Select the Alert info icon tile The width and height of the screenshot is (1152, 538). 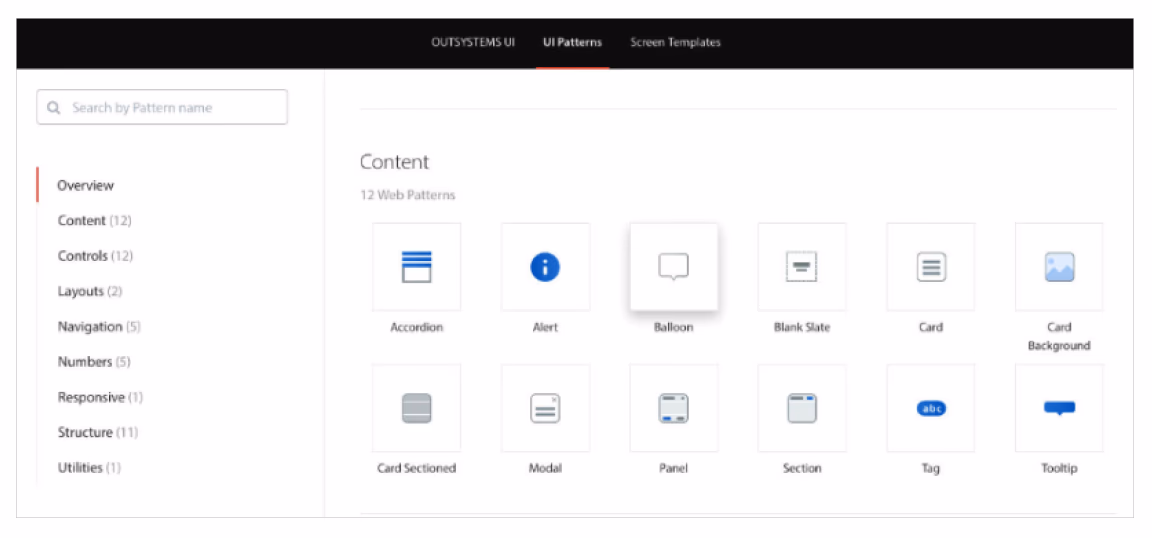click(545, 267)
